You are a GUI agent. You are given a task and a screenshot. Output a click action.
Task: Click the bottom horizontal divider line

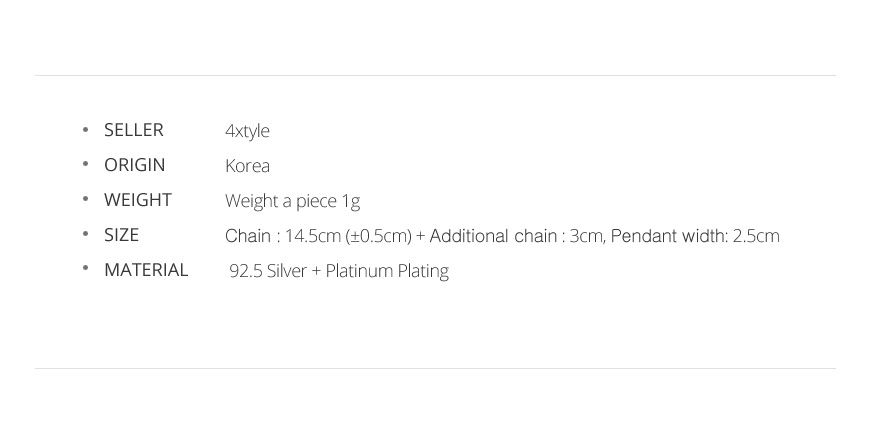(435, 368)
